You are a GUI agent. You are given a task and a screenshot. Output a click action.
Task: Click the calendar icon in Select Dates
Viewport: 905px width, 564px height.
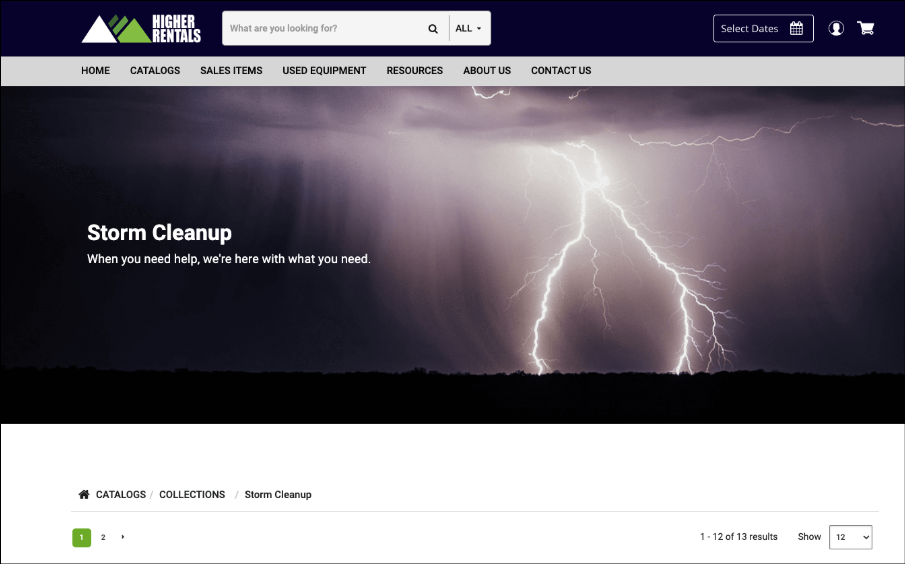797,29
